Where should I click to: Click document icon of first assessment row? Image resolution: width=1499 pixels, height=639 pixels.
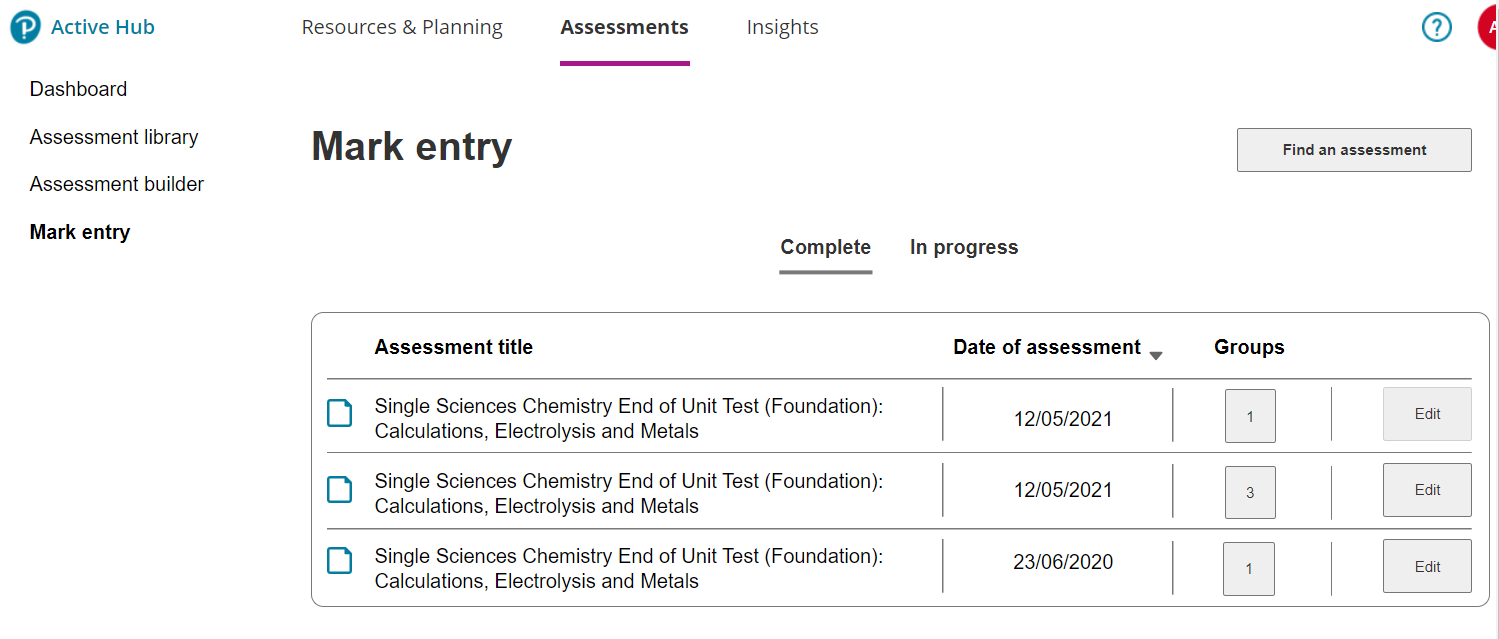[340, 413]
